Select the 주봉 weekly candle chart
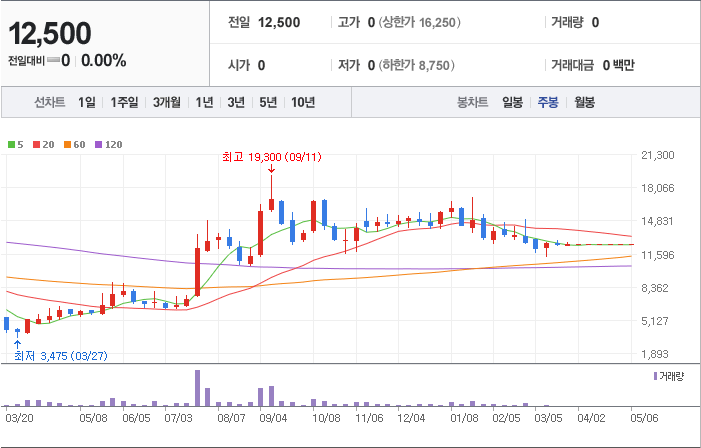The height and width of the screenshot is (448, 701). (548, 102)
